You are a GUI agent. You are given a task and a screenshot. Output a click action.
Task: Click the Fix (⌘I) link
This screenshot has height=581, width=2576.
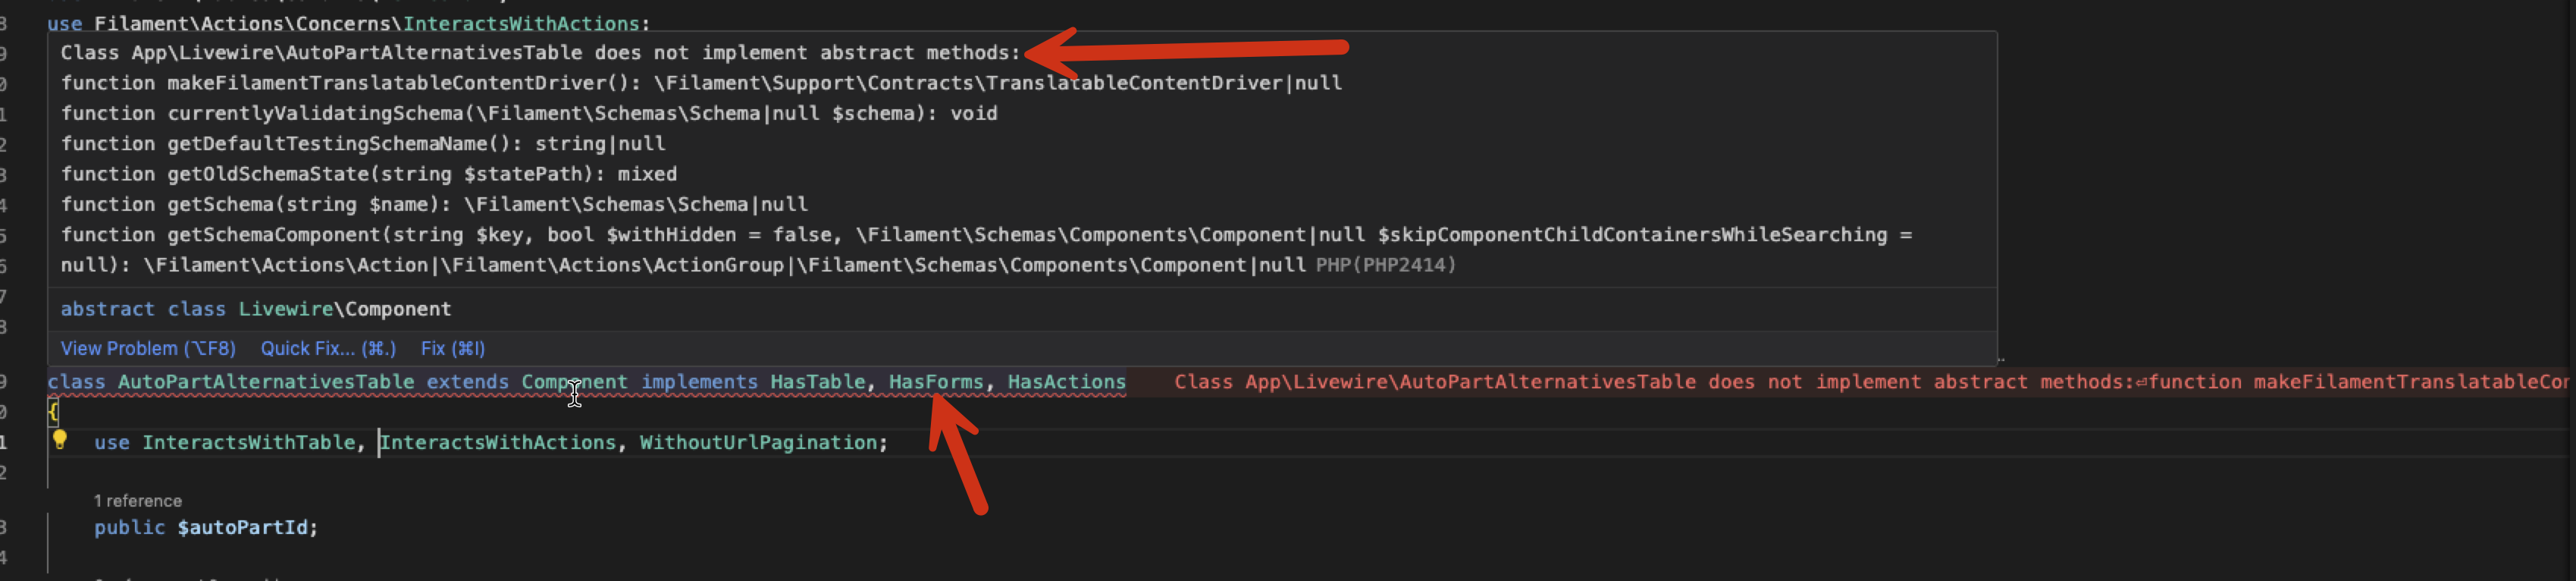point(452,348)
